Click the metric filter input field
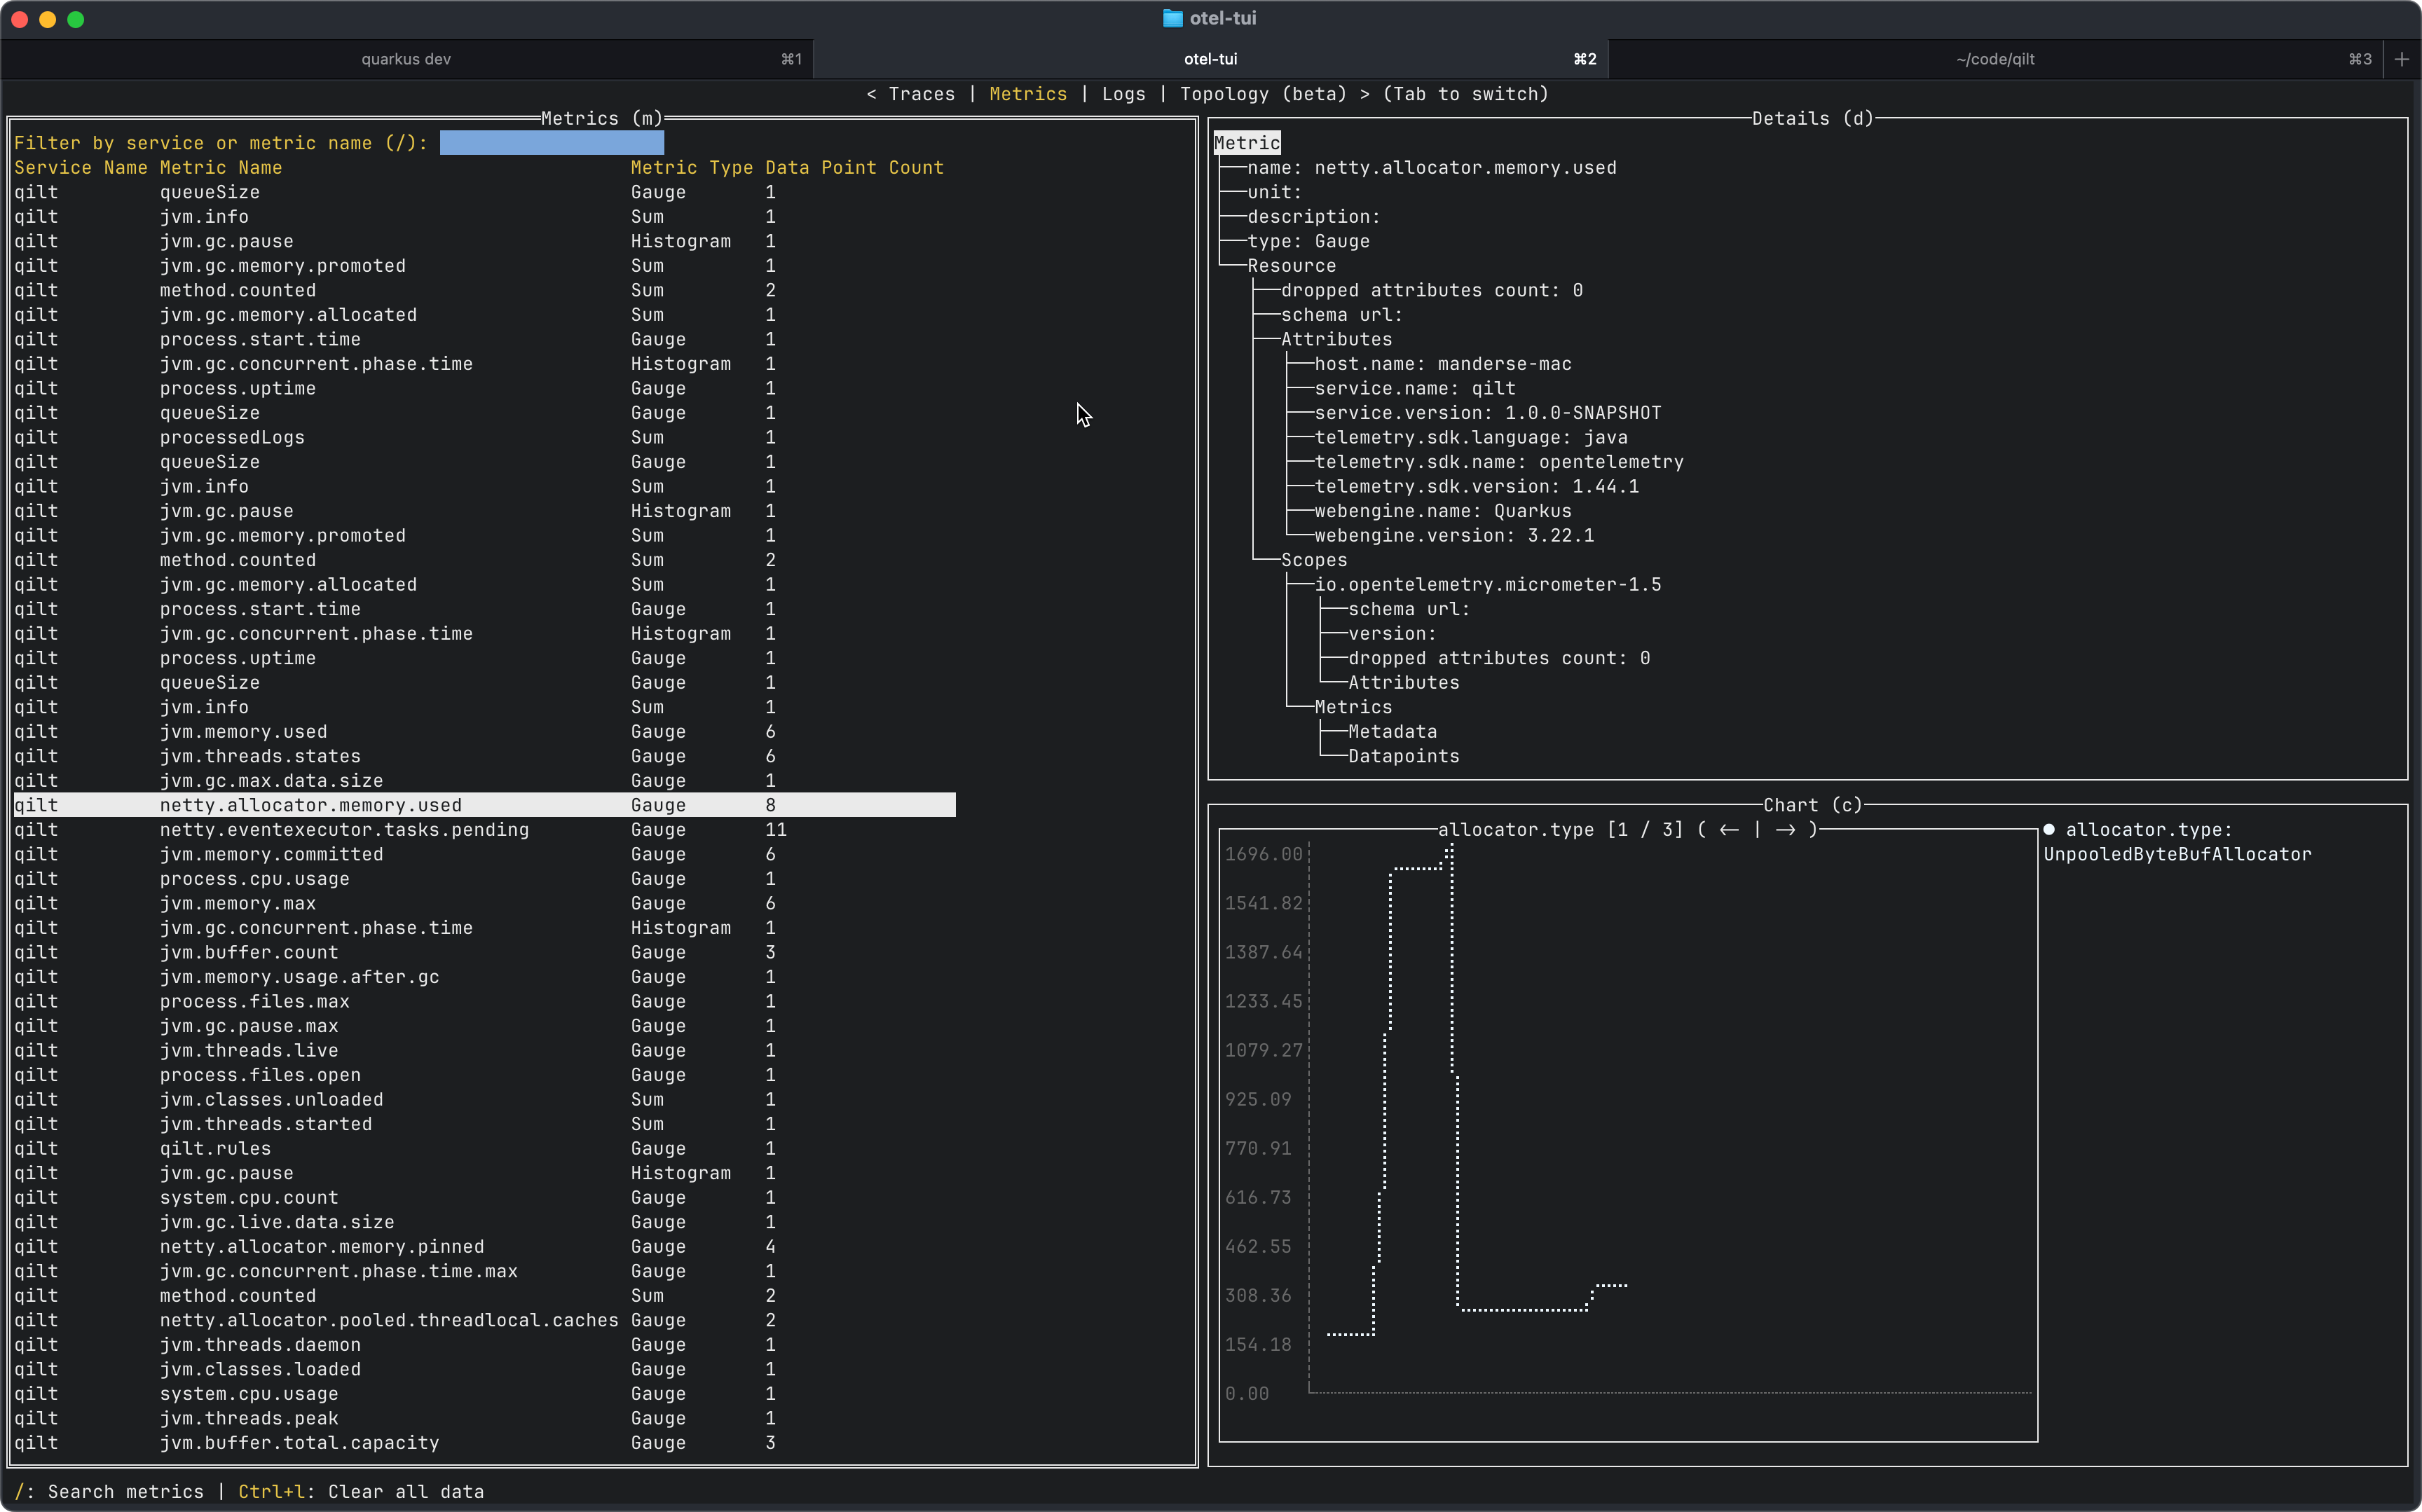Image resolution: width=2422 pixels, height=1512 pixels. point(551,143)
